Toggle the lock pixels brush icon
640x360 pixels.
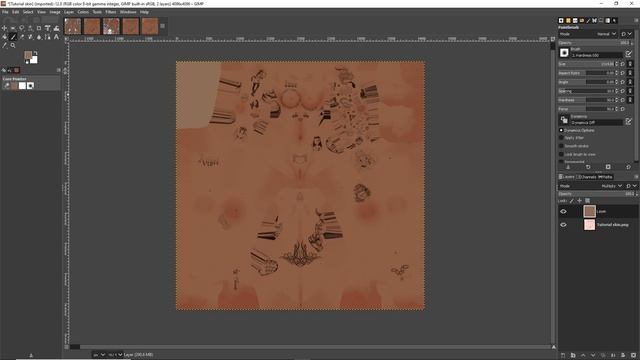[572, 201]
